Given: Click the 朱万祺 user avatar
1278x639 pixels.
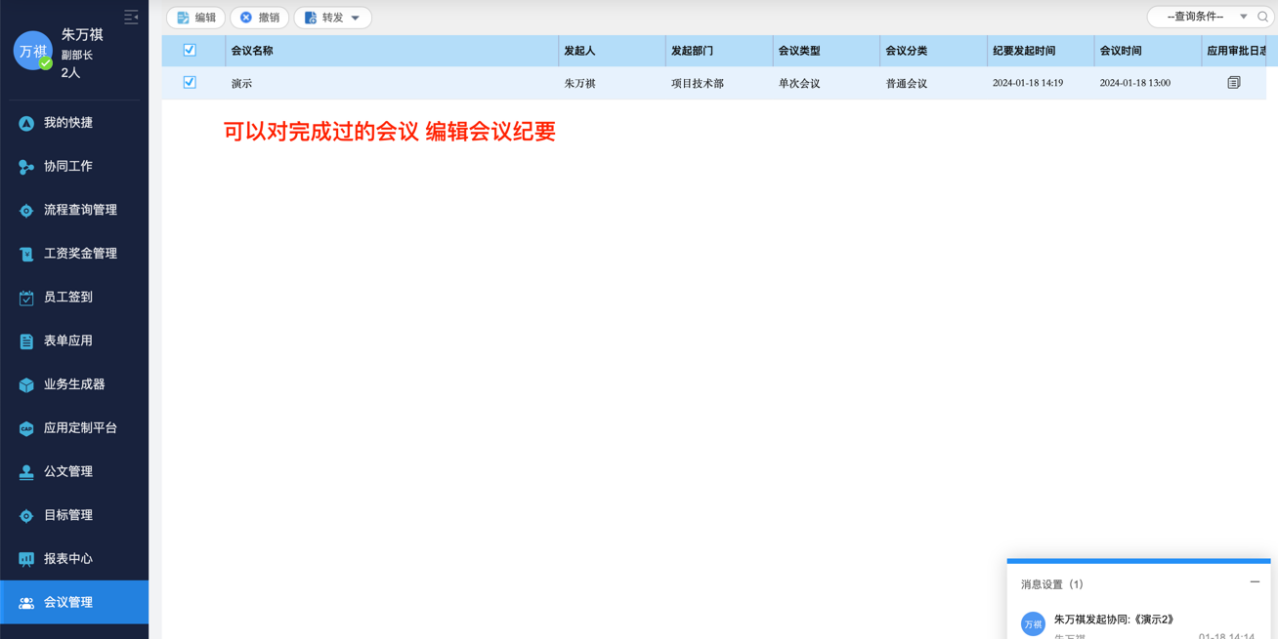Looking at the screenshot, I should [x=32, y=51].
